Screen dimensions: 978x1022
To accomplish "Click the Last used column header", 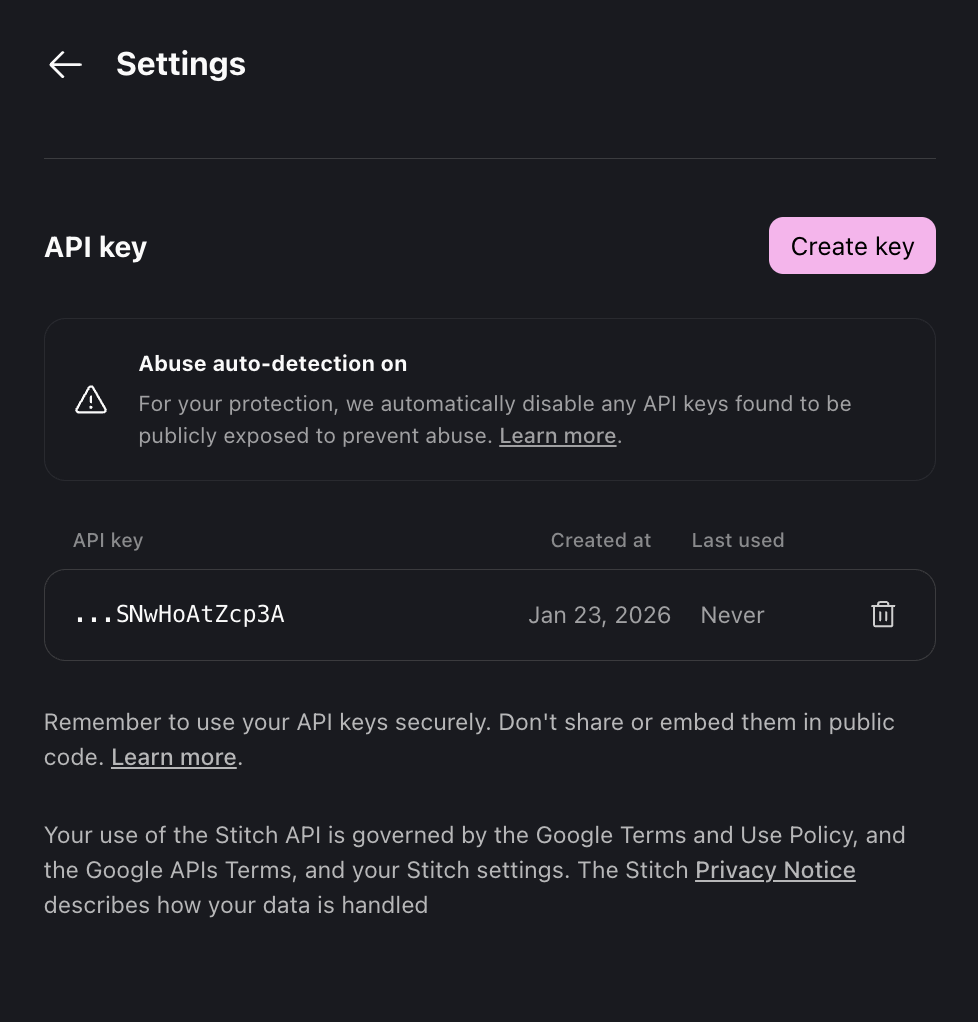I will click(x=737, y=541).
